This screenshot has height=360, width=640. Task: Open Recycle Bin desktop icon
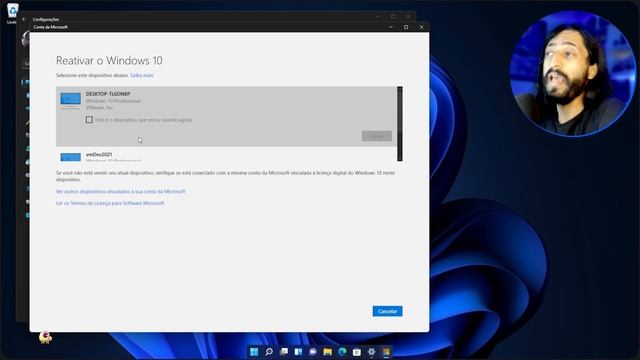click(x=12, y=12)
